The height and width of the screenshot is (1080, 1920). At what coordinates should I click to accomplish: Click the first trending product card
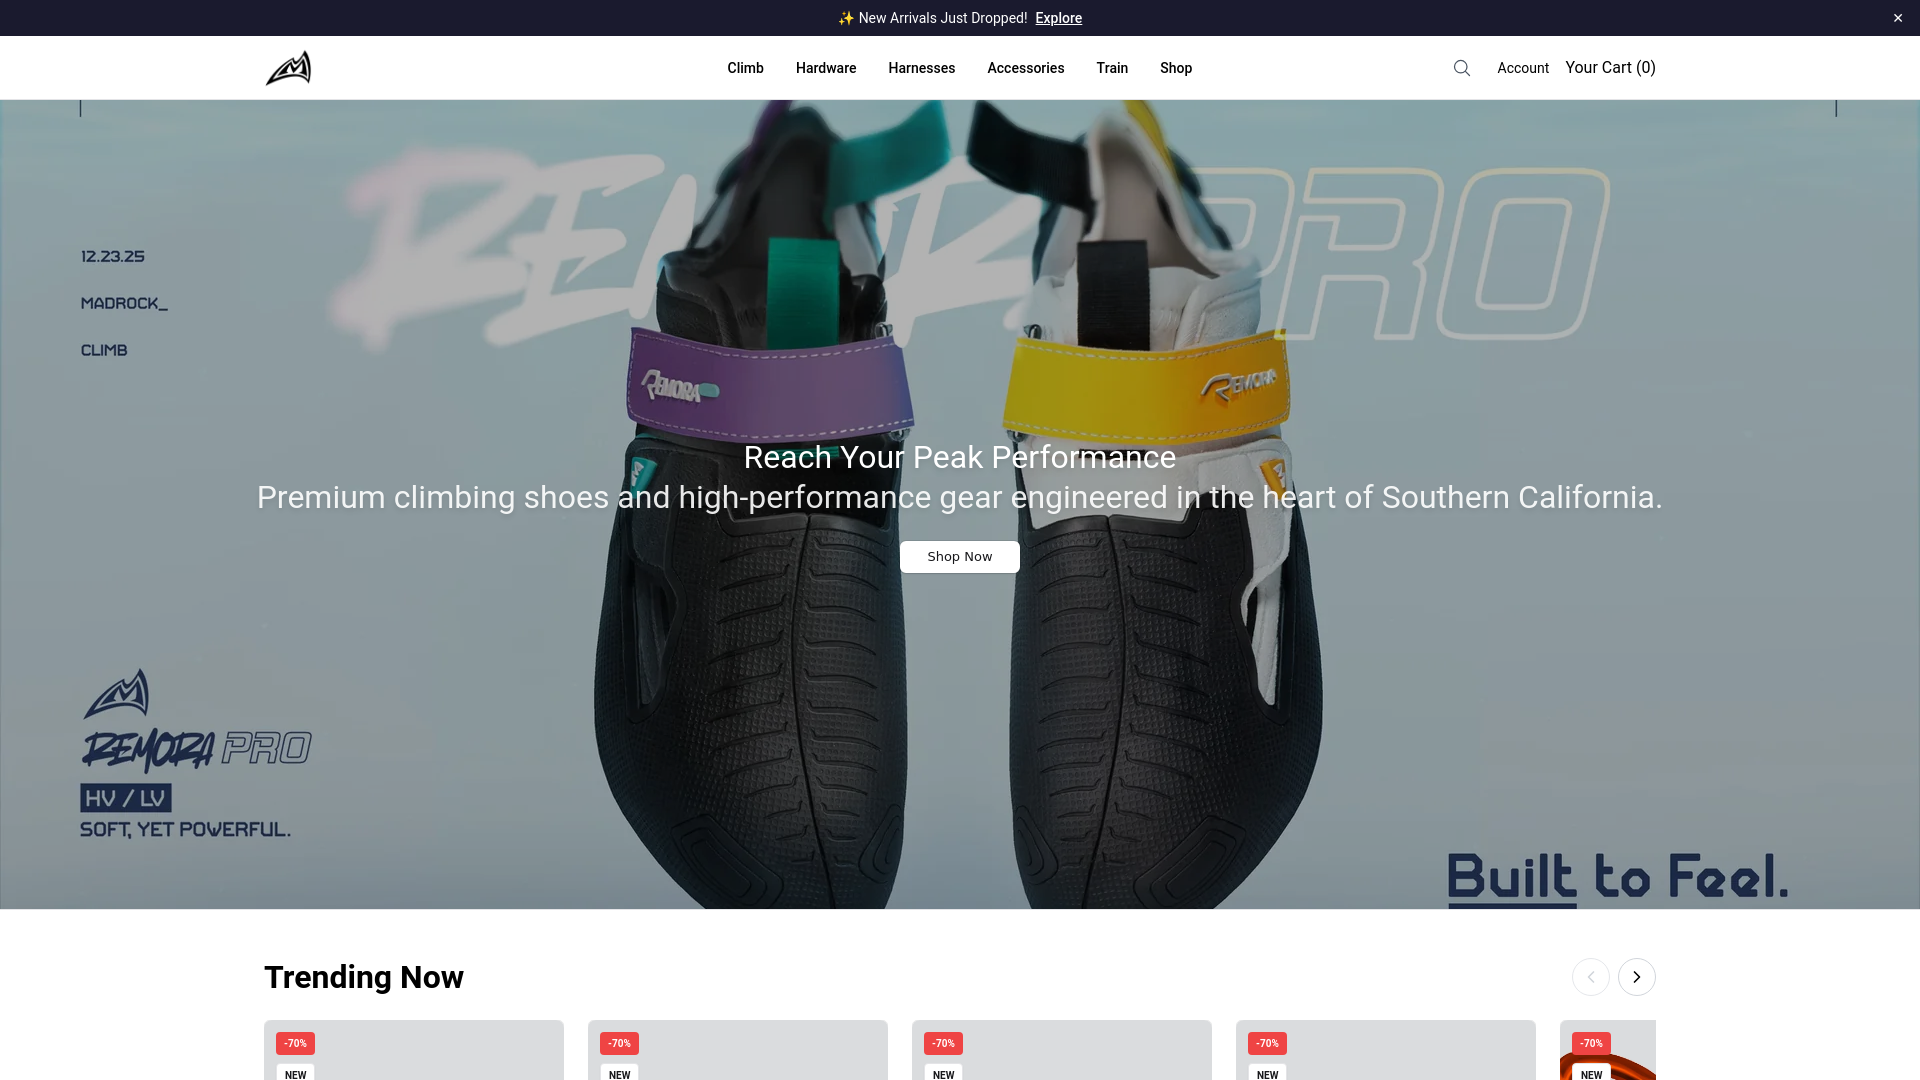(414, 1050)
